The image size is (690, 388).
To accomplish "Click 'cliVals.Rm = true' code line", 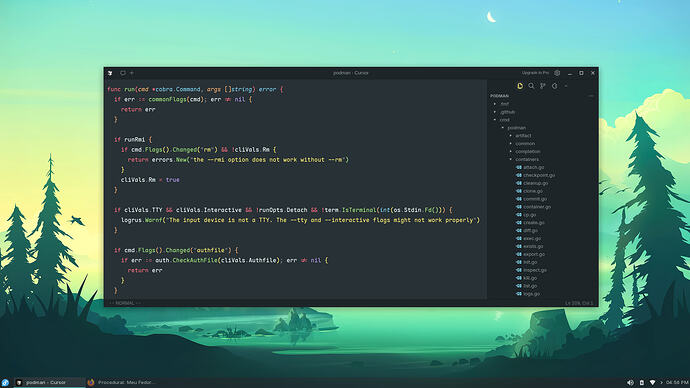I will coord(150,180).
